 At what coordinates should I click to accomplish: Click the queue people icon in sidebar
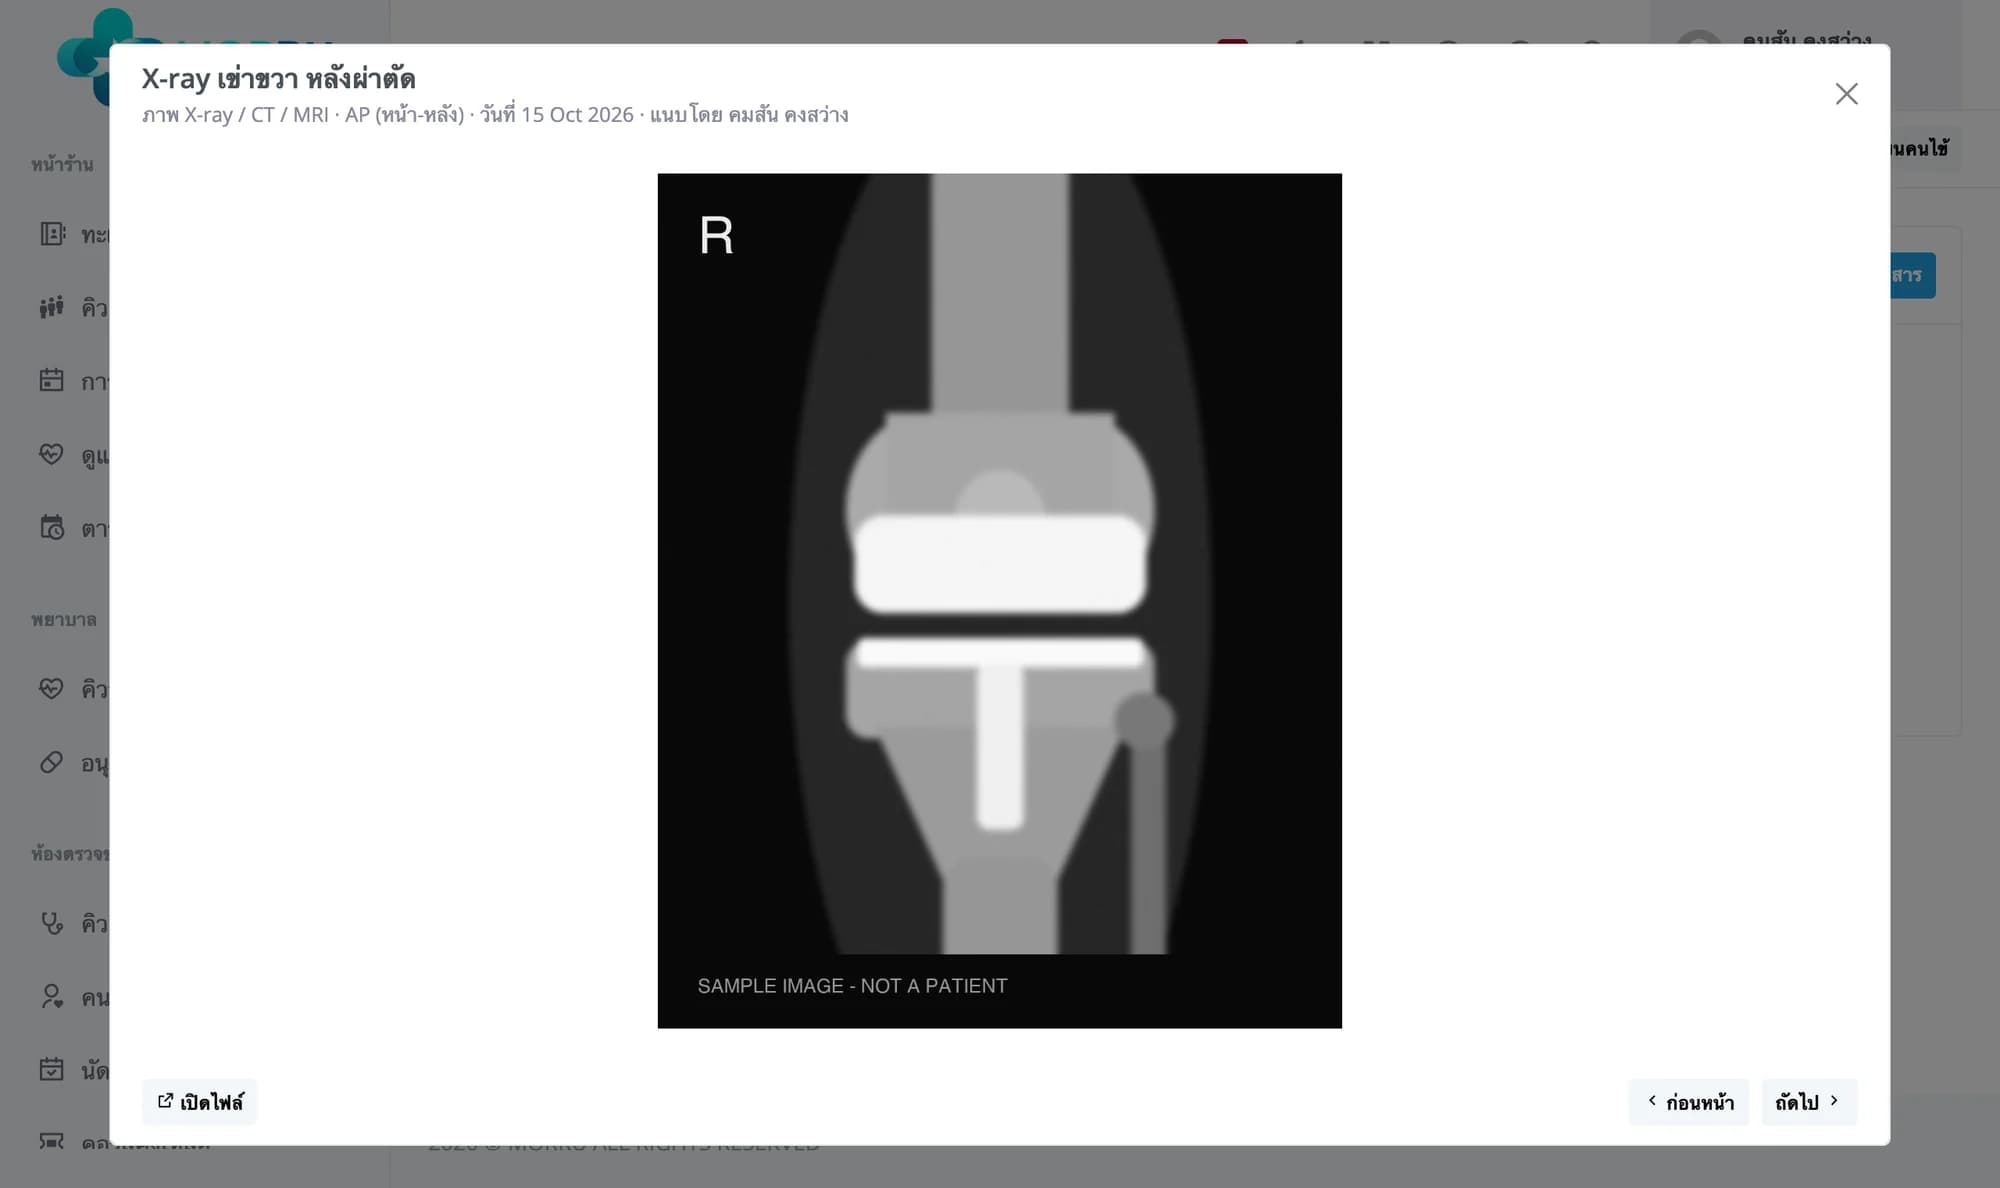coord(52,307)
